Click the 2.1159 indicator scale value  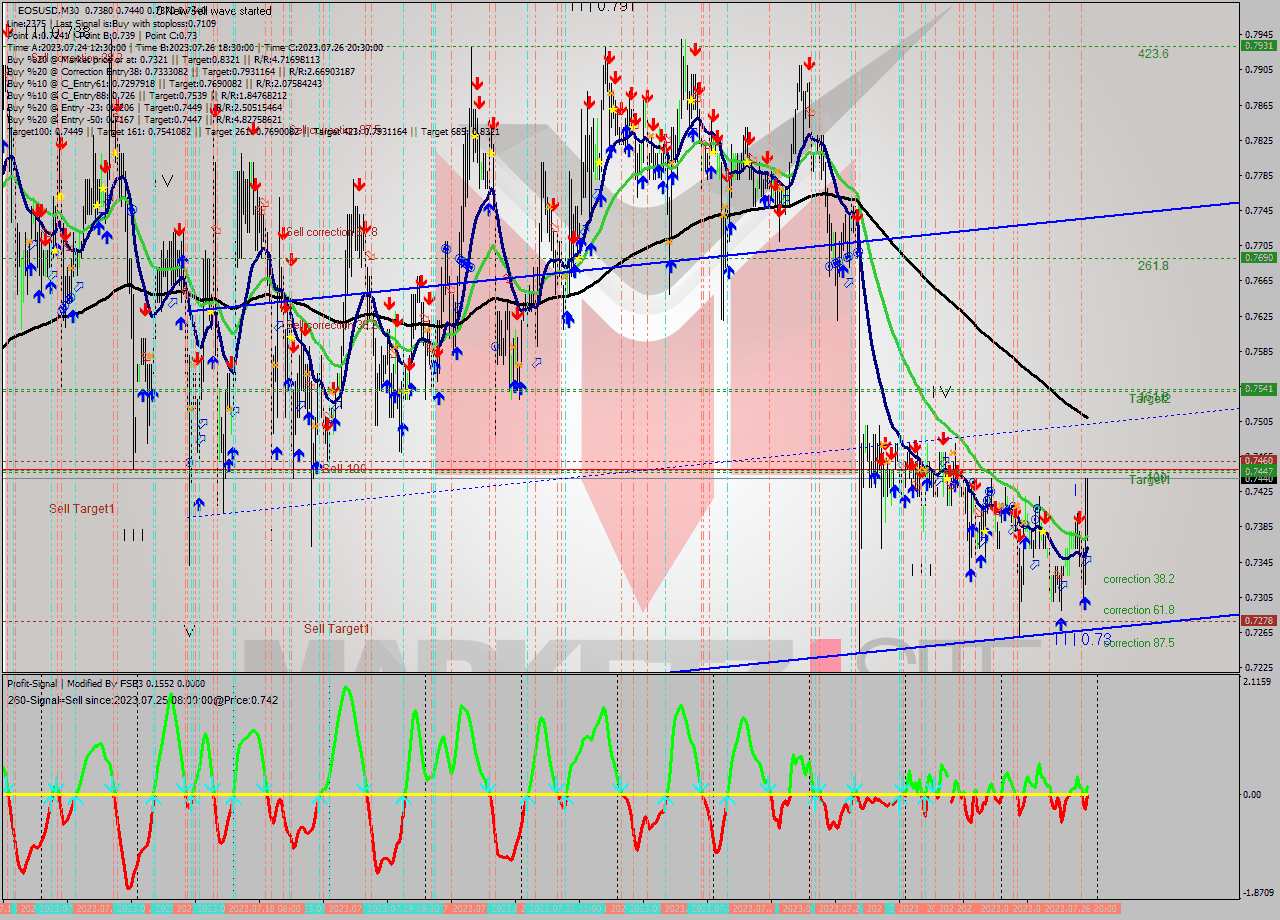coord(1258,681)
